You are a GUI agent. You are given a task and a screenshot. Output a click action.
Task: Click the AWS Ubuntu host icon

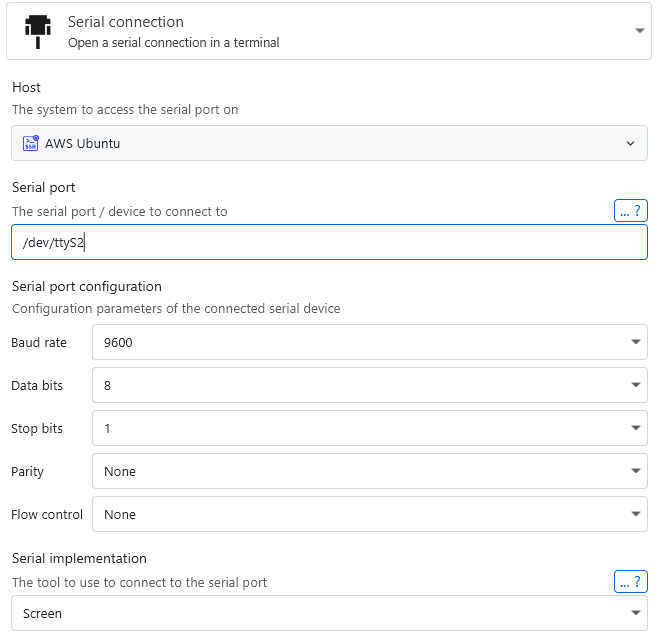tap(30, 143)
